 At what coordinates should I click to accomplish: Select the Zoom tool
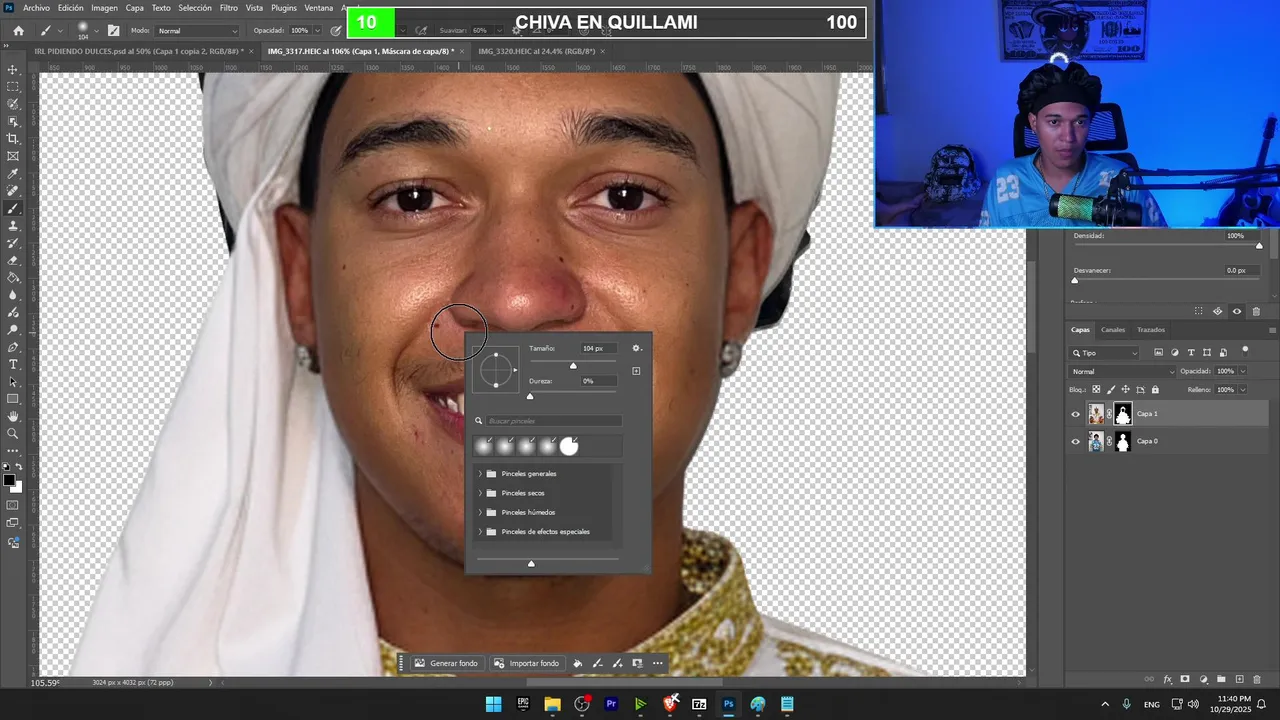pyautogui.click(x=13, y=434)
